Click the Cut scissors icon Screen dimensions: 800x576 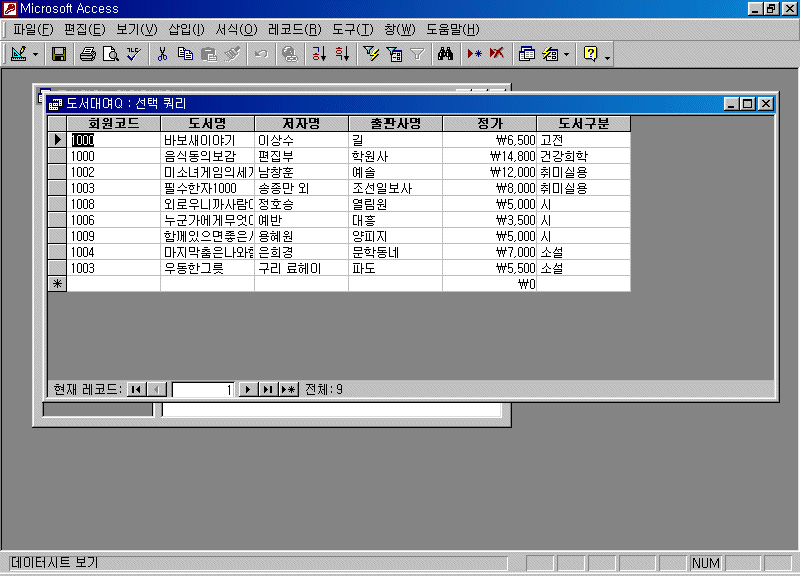[162, 54]
